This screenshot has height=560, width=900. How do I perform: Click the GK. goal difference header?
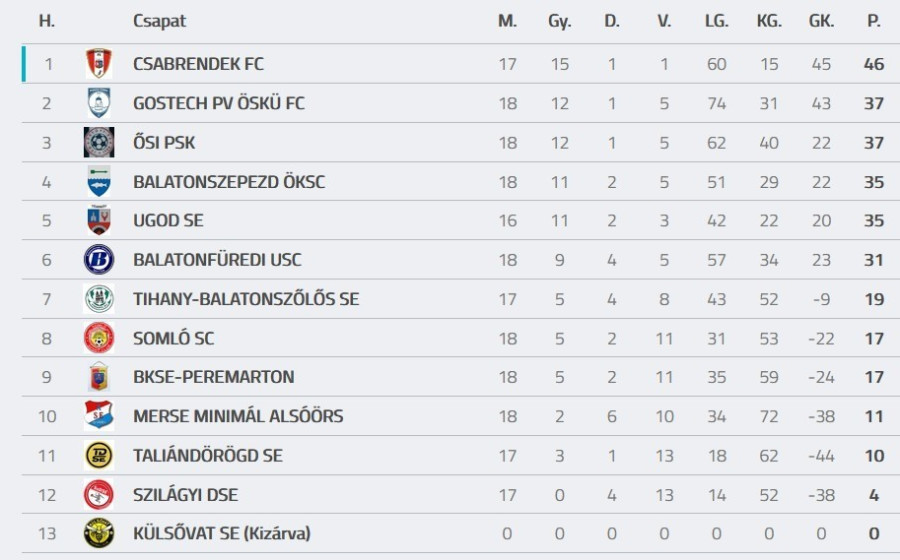tap(821, 21)
